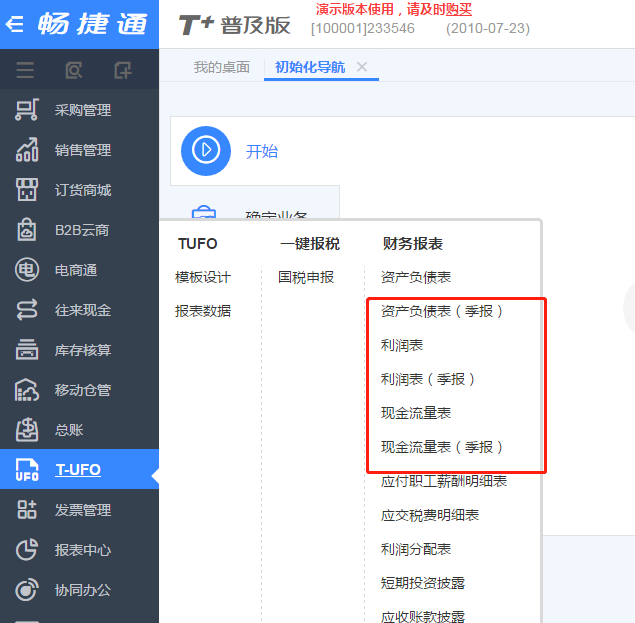Image resolution: width=635 pixels, height=623 pixels.
Task: Click the 总账 ledger icon
Action: tap(27, 430)
